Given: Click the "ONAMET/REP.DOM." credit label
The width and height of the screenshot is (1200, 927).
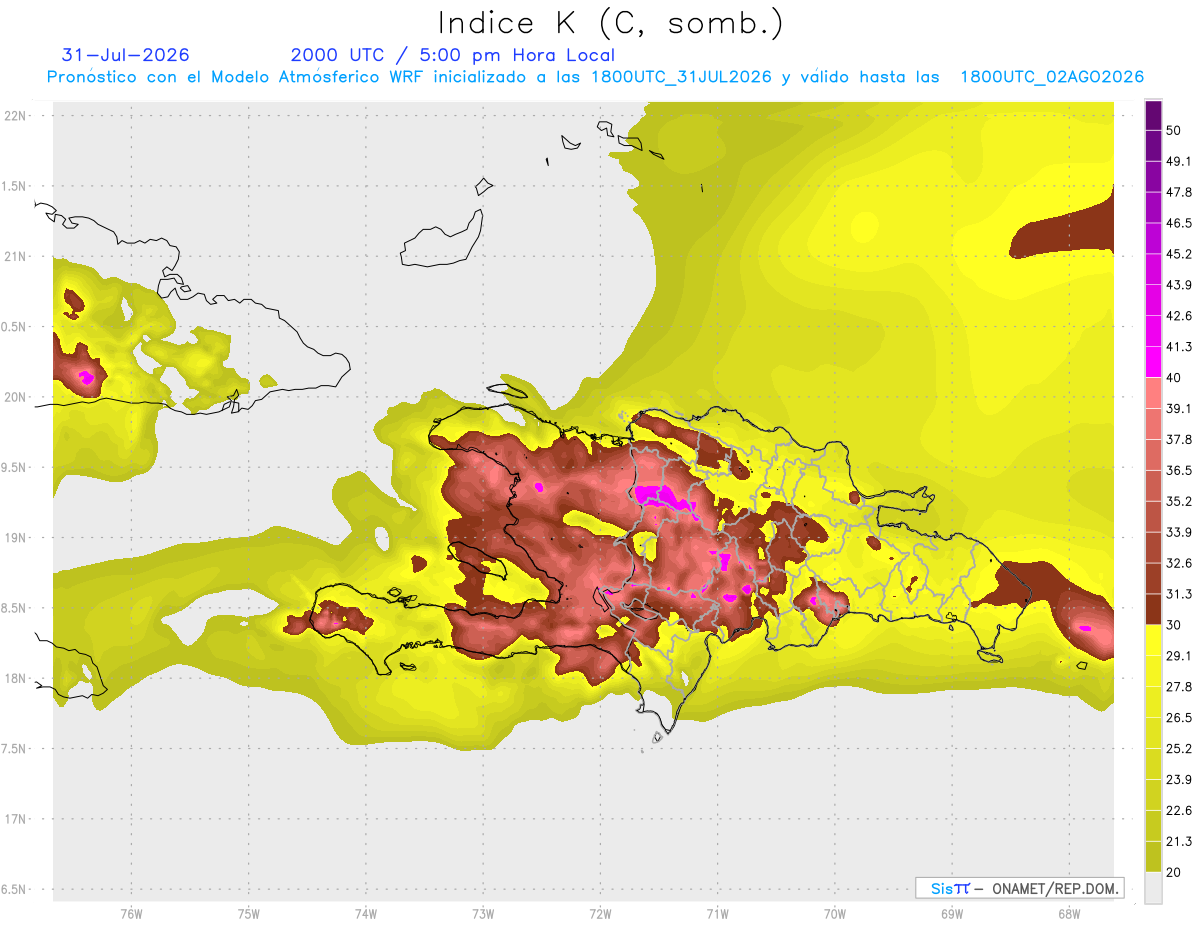Looking at the screenshot, I should (x=1056, y=888).
